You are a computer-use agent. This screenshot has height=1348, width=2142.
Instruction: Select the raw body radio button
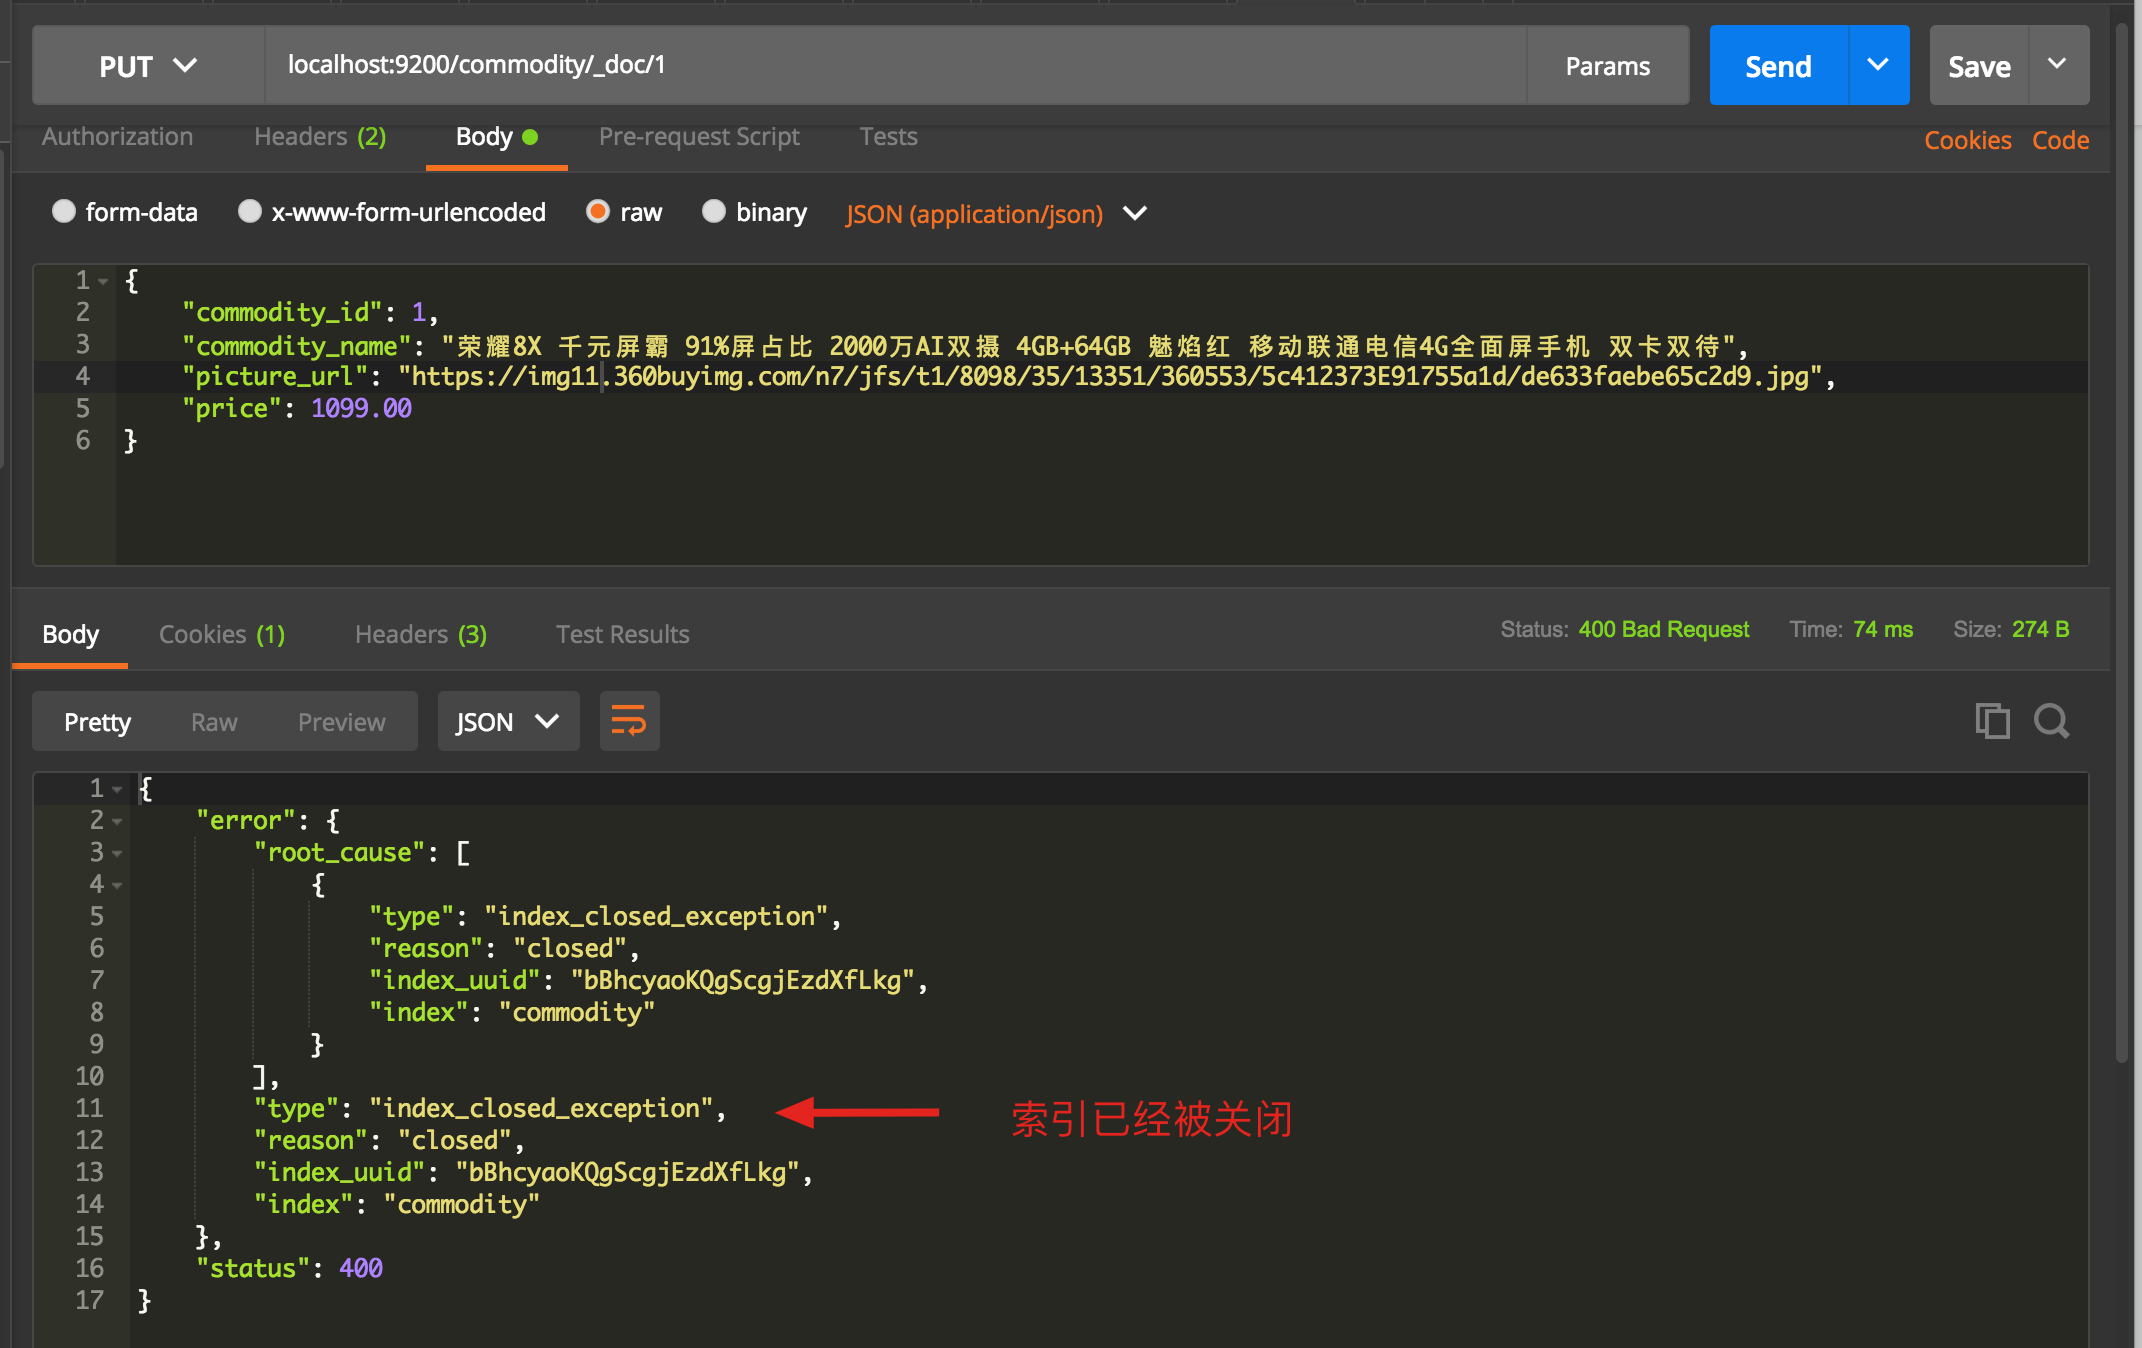pyautogui.click(x=598, y=211)
